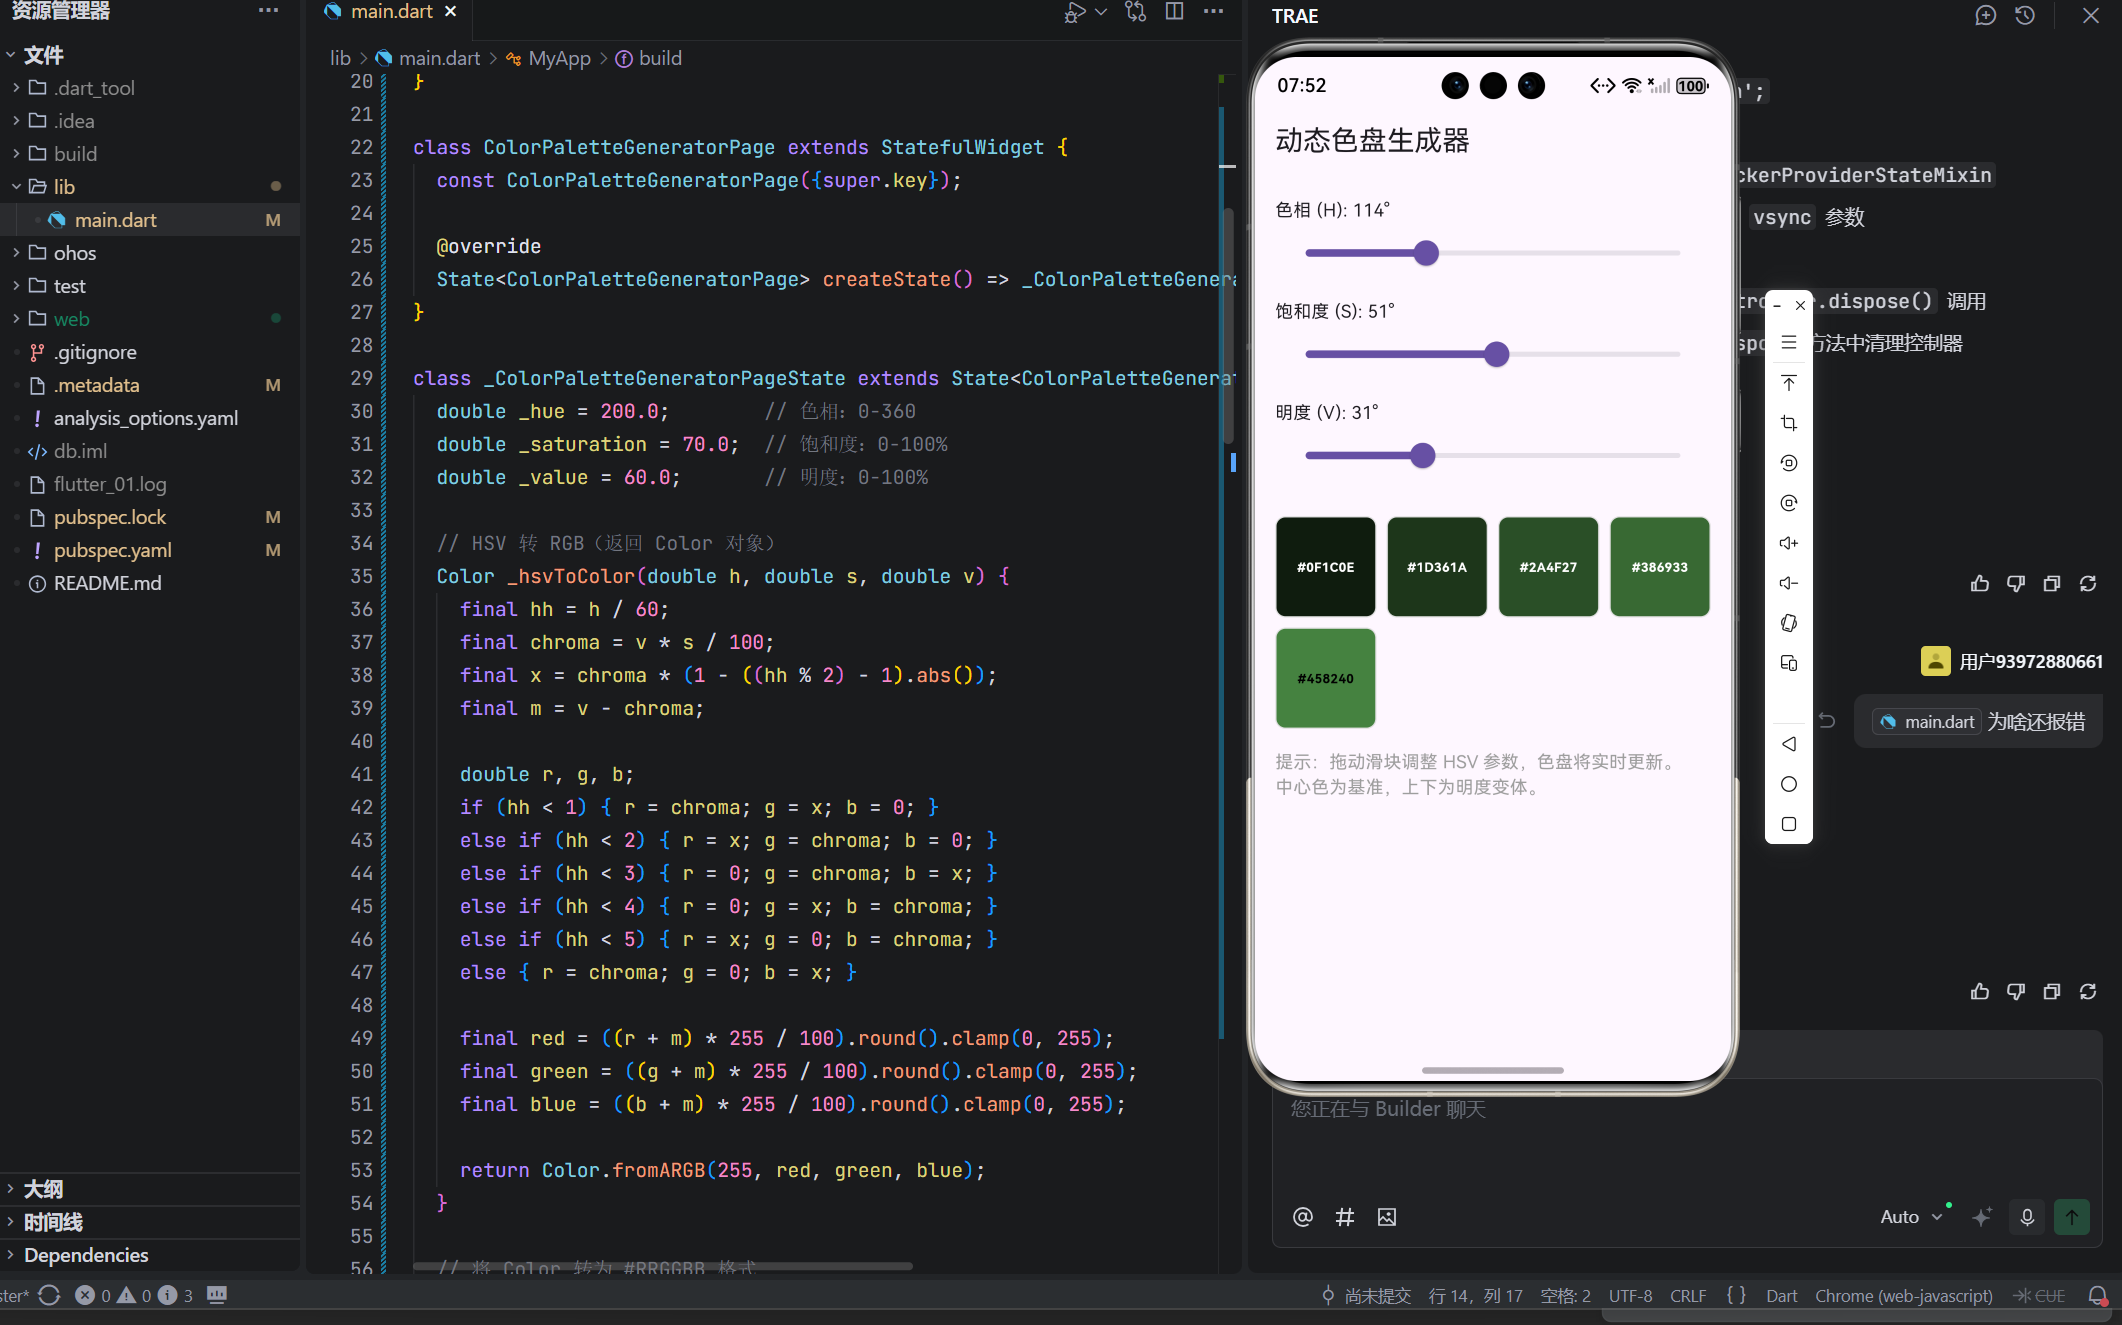Image resolution: width=2122 pixels, height=1325 pixels.
Task: Click the attach image icon in chat
Action: 1386,1217
